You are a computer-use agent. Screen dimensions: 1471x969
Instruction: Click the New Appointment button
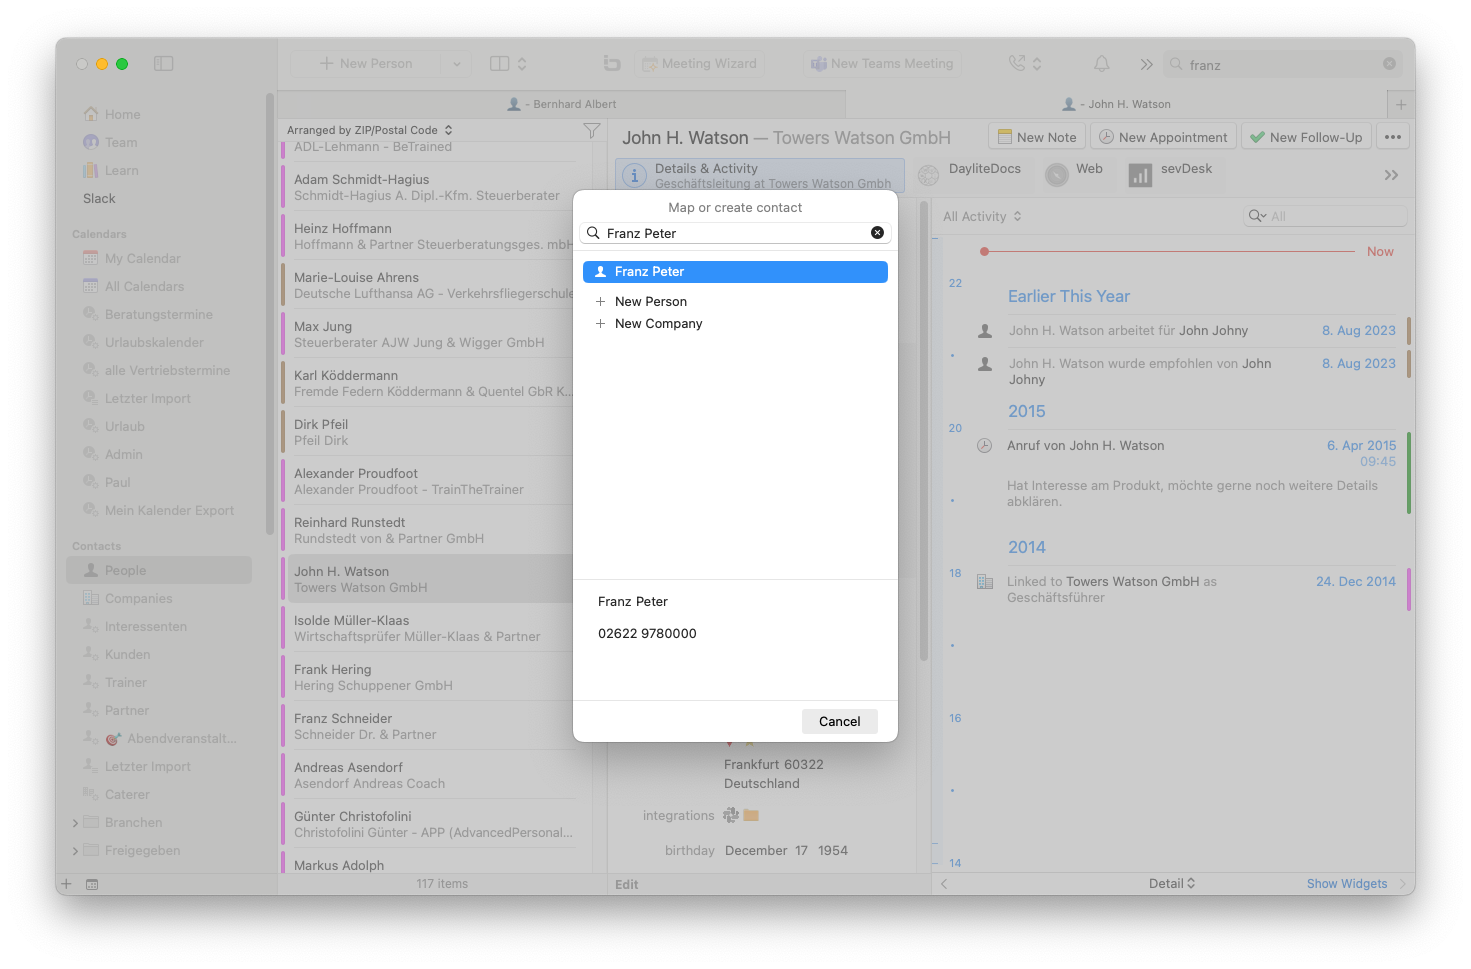(1163, 137)
